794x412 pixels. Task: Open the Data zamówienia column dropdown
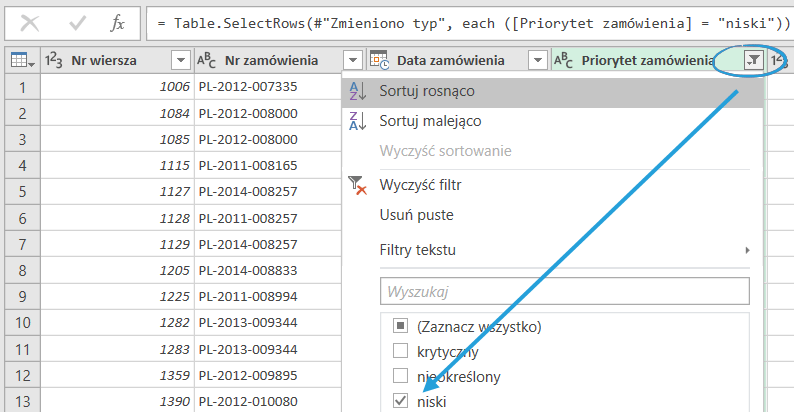537,61
